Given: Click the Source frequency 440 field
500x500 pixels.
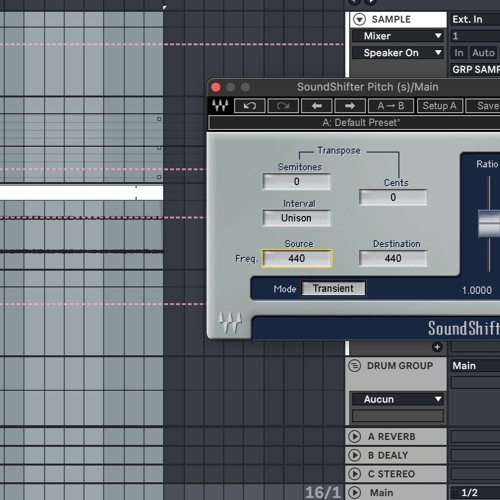Looking at the screenshot, I should pyautogui.click(x=297, y=258).
